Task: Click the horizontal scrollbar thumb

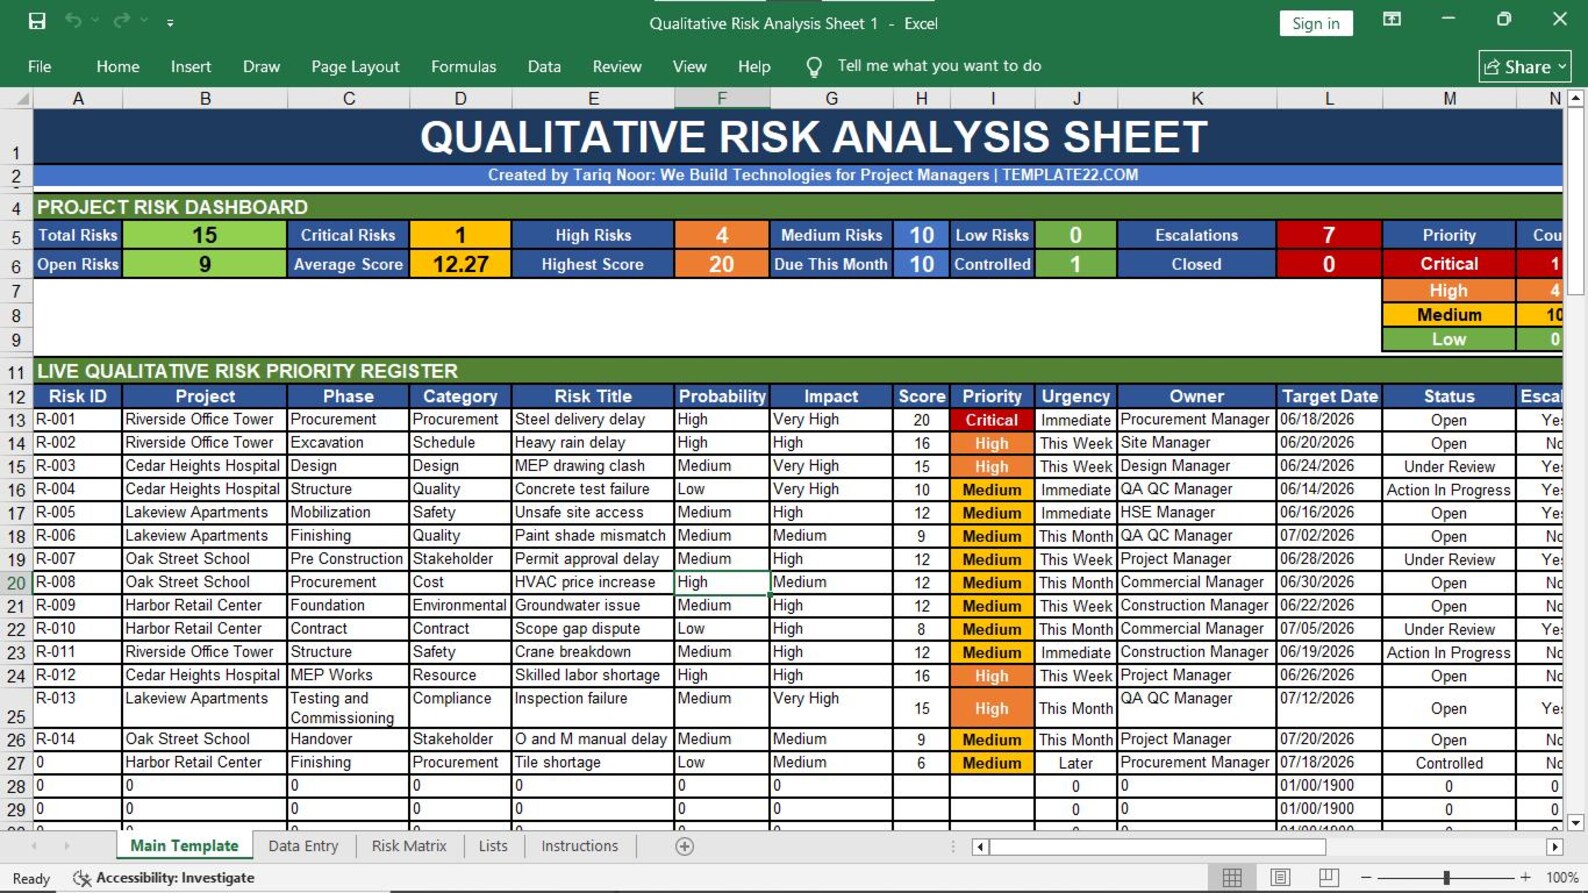Action: (x=1157, y=847)
